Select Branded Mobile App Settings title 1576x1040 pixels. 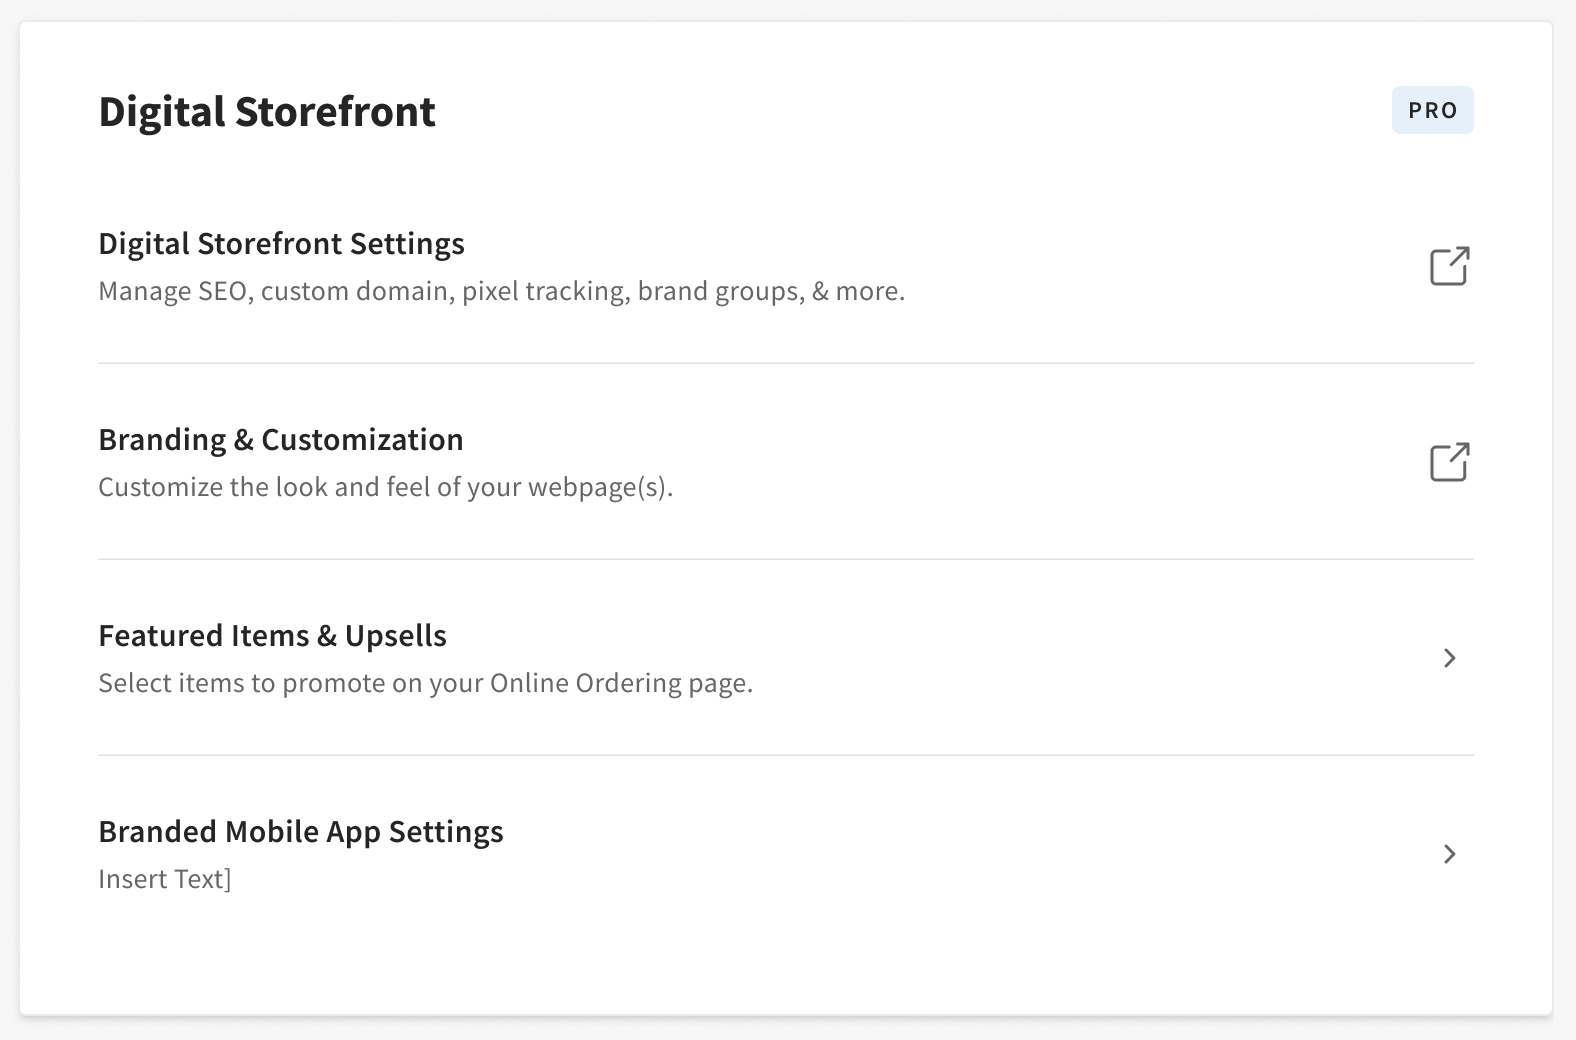301,832
